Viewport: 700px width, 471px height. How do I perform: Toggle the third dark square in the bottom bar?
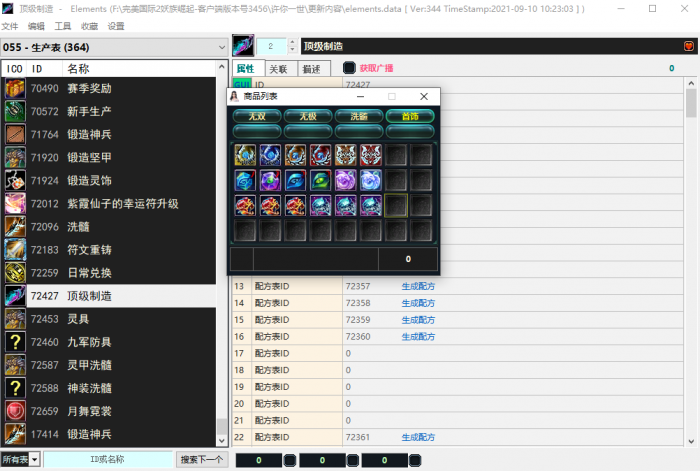pos(415,460)
